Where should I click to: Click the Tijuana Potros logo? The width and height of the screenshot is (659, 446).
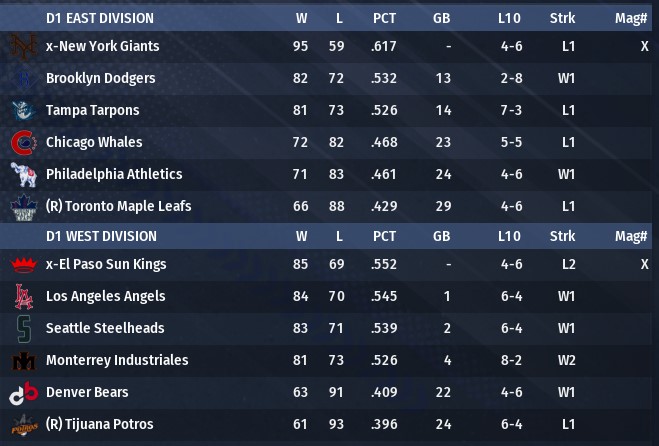22,424
